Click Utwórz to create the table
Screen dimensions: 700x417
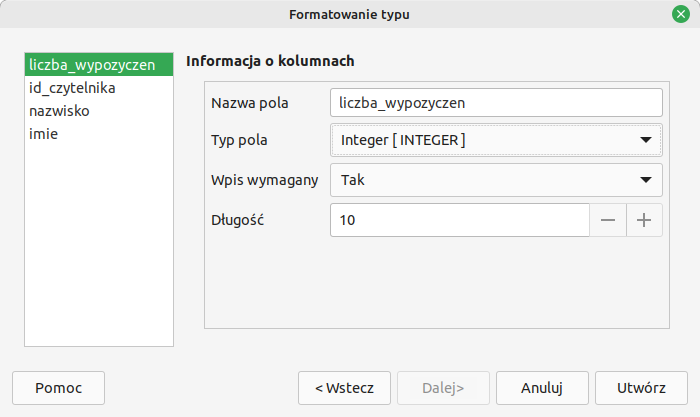[x=641, y=388]
